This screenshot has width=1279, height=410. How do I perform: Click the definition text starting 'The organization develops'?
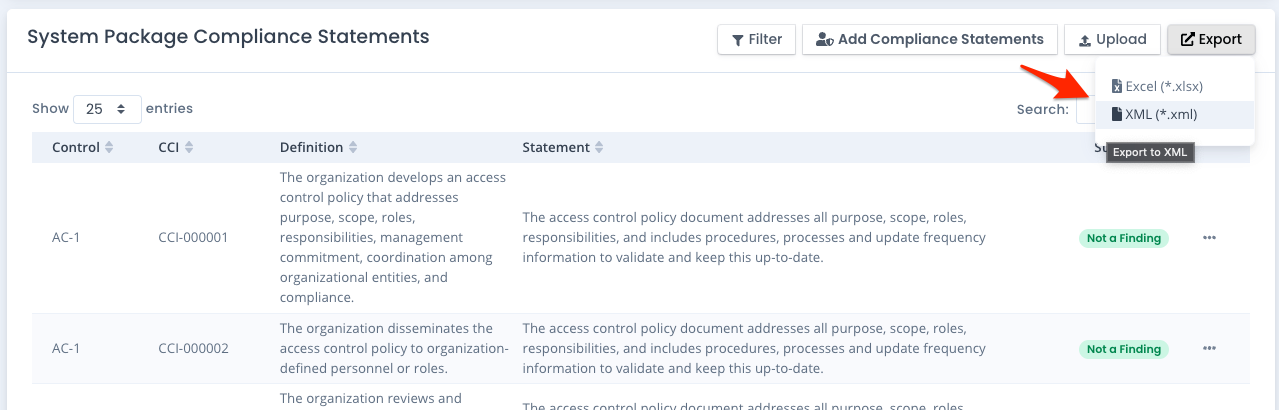pos(393,238)
